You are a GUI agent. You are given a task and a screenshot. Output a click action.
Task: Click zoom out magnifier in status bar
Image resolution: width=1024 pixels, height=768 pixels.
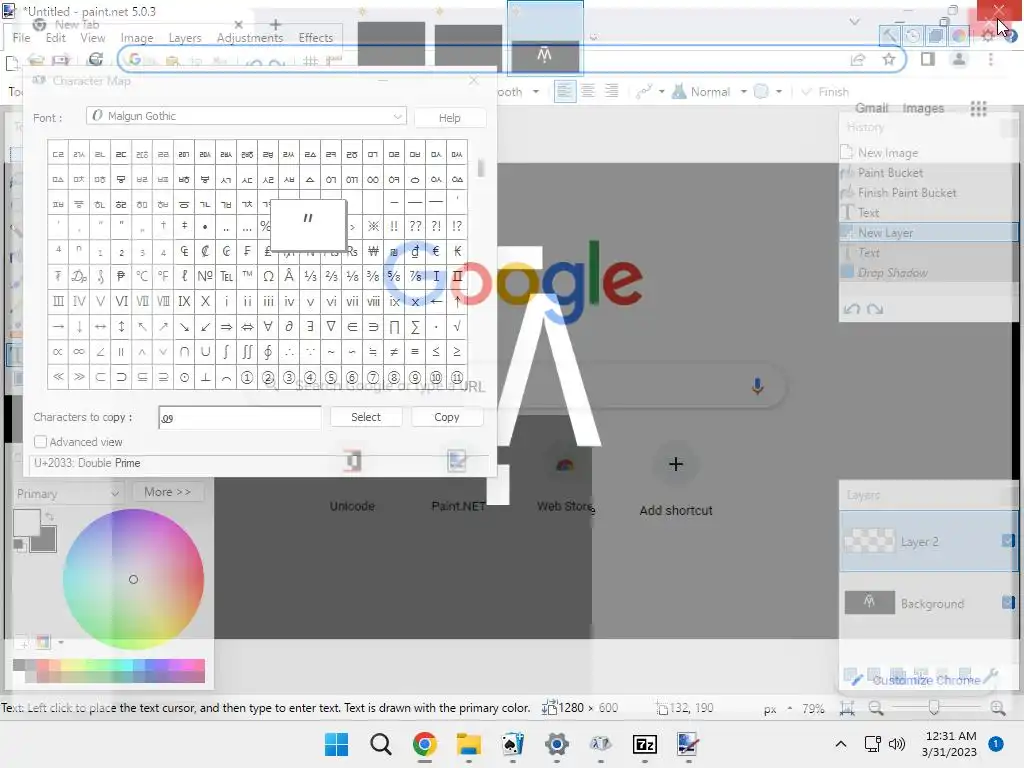(x=876, y=708)
